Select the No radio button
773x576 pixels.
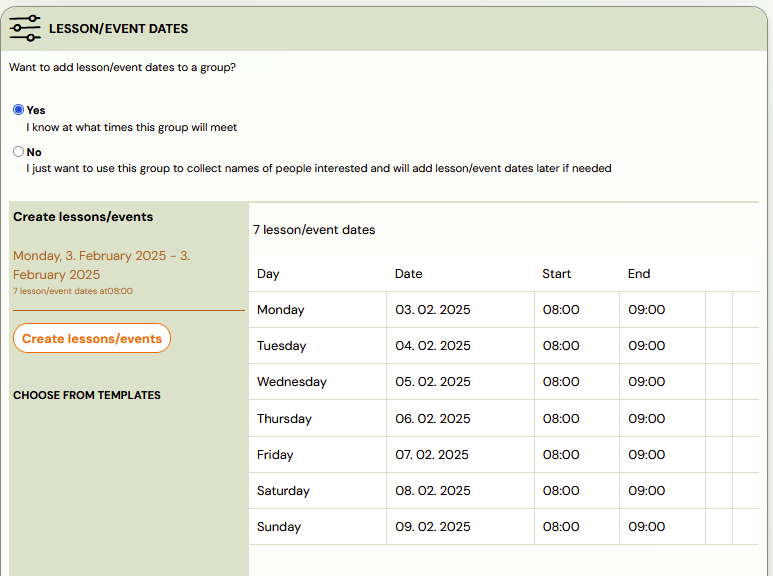tap(18, 151)
